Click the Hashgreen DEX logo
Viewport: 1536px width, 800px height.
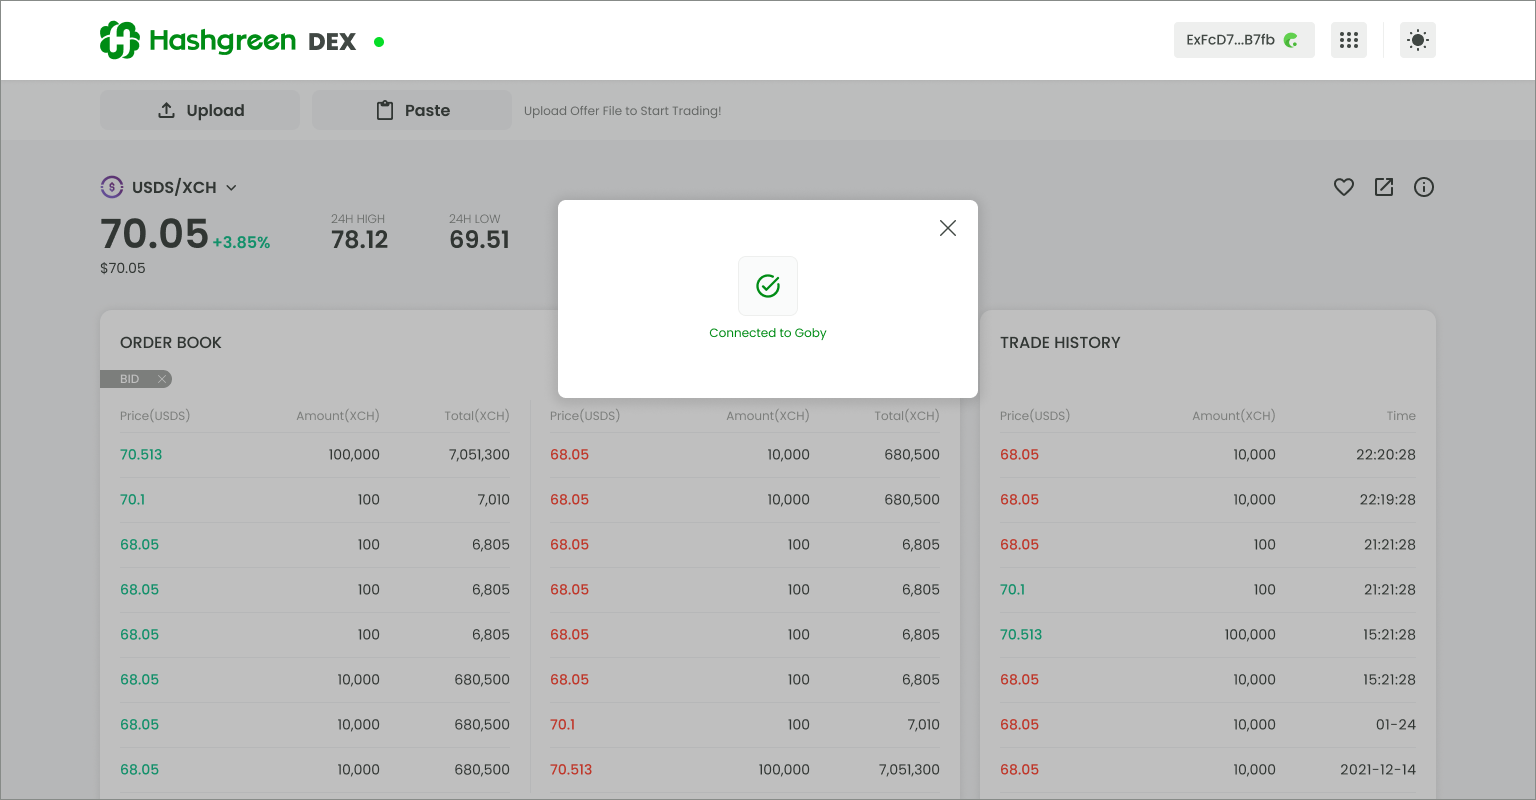click(x=228, y=41)
